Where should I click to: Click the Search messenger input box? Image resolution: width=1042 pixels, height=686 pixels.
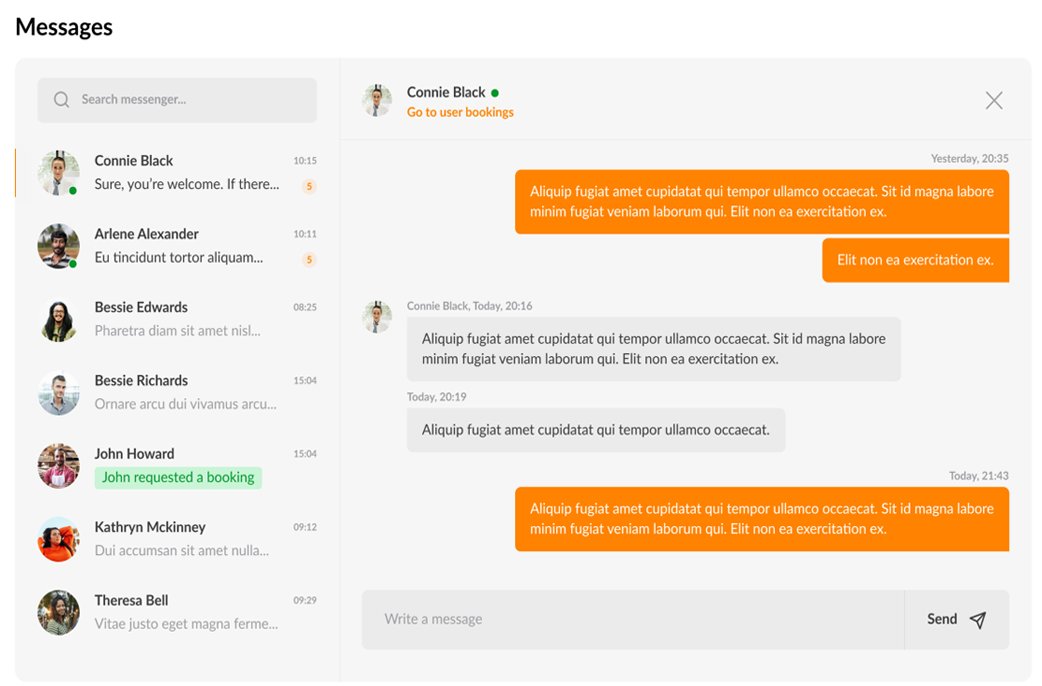[190, 100]
